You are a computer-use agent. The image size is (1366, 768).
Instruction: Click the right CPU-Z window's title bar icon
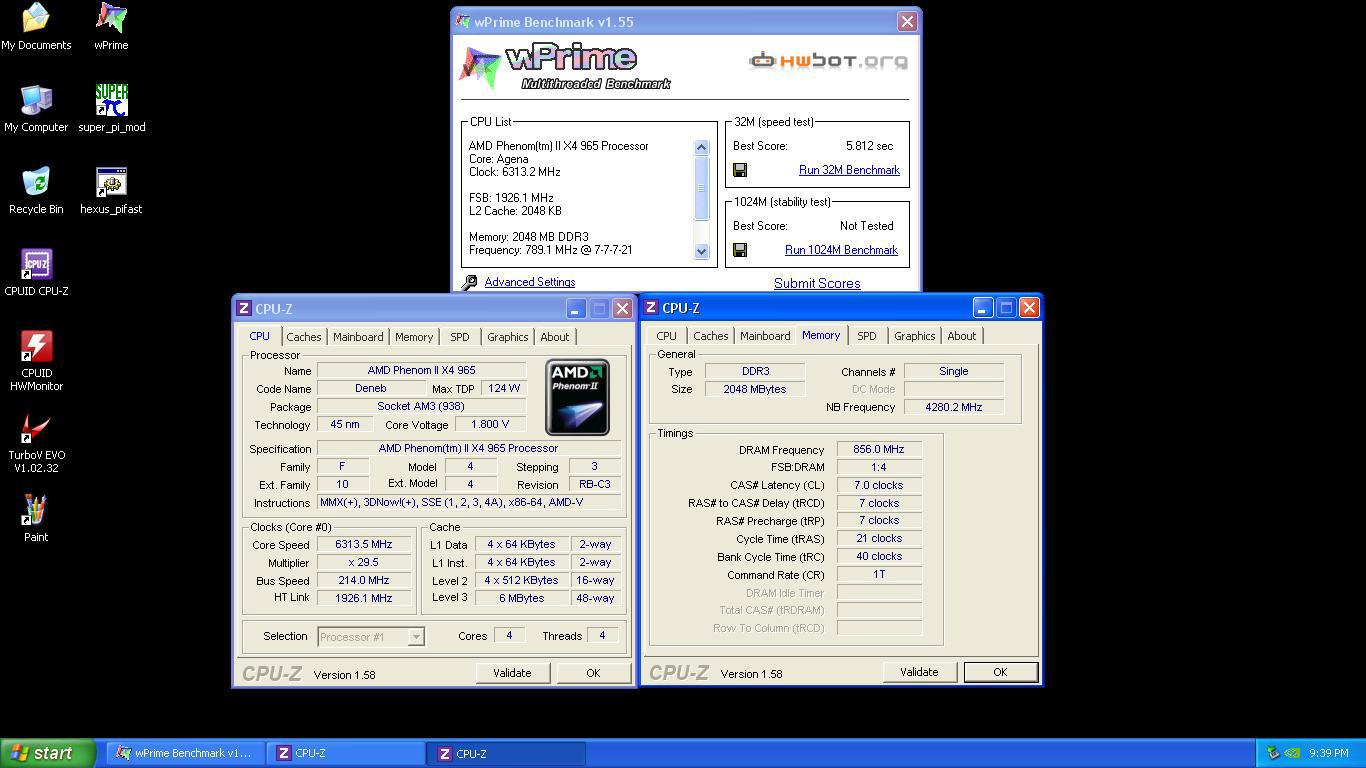click(651, 308)
